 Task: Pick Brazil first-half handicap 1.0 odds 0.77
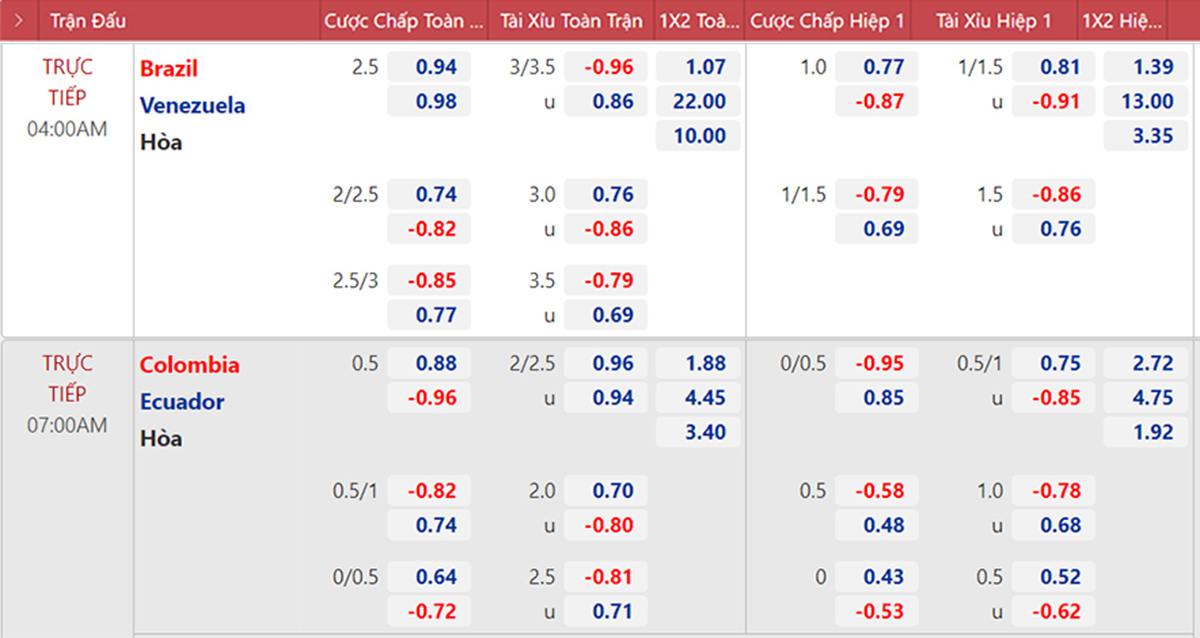(x=877, y=67)
